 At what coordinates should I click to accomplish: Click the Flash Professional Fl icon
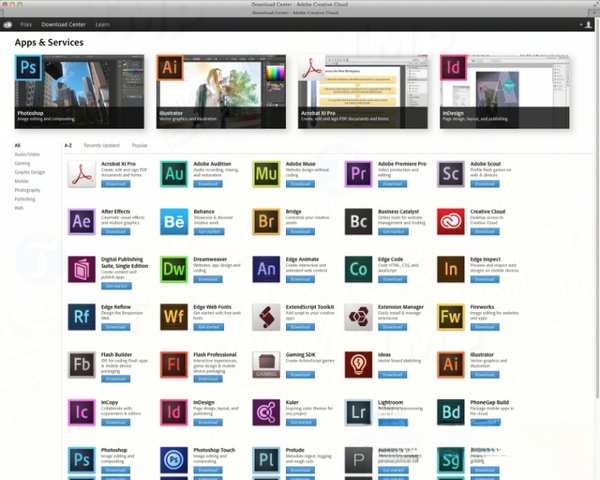click(x=174, y=365)
